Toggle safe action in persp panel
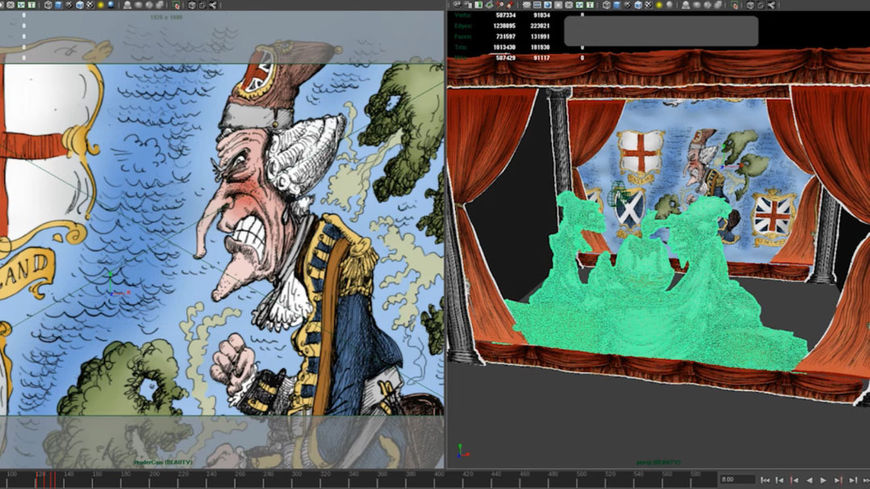The image size is (870, 489). (x=580, y=4)
